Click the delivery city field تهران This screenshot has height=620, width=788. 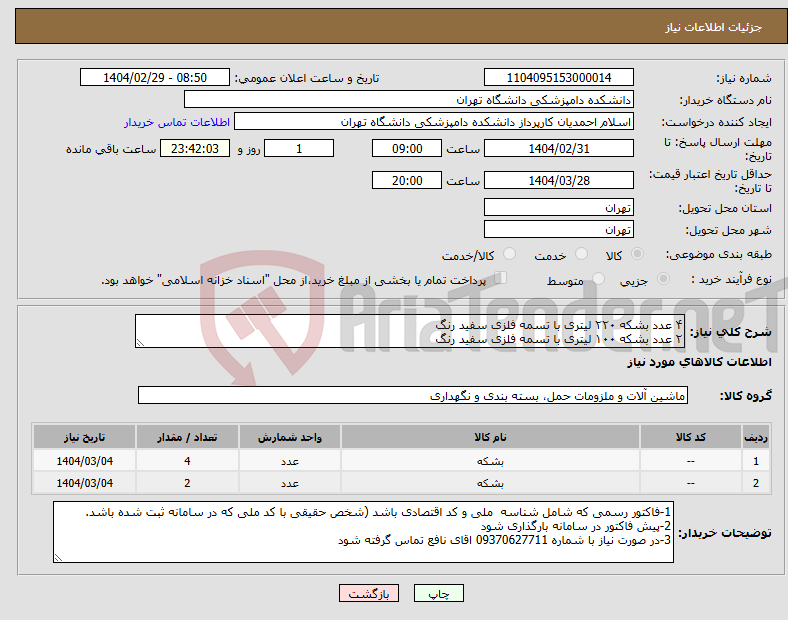point(559,229)
